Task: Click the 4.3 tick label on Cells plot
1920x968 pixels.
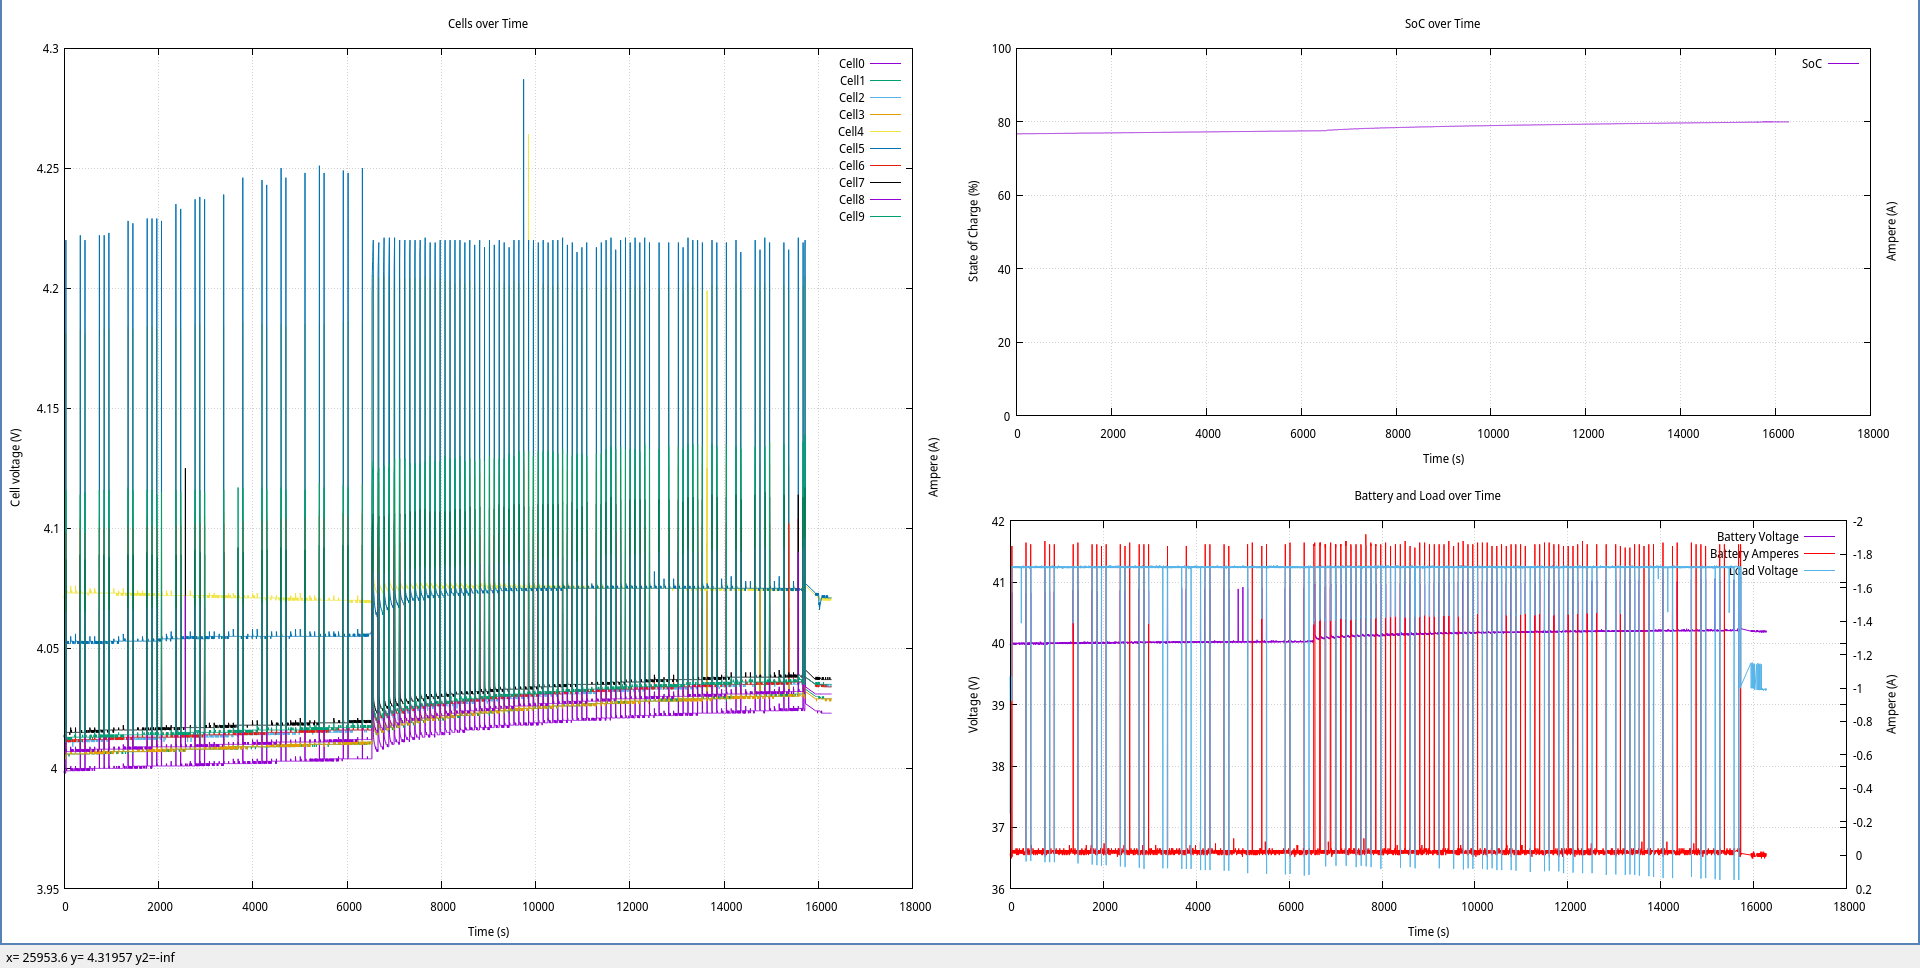Action: [50, 48]
